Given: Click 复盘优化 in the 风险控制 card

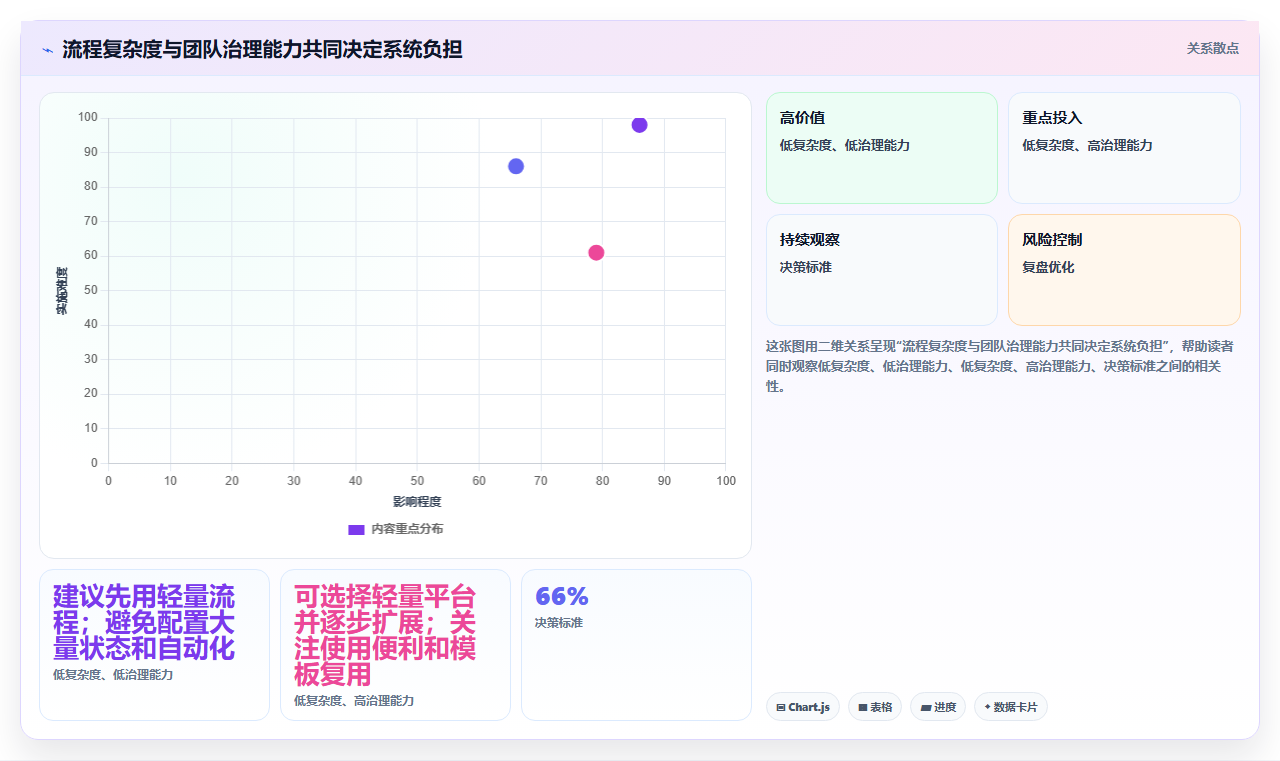Looking at the screenshot, I should [1048, 267].
